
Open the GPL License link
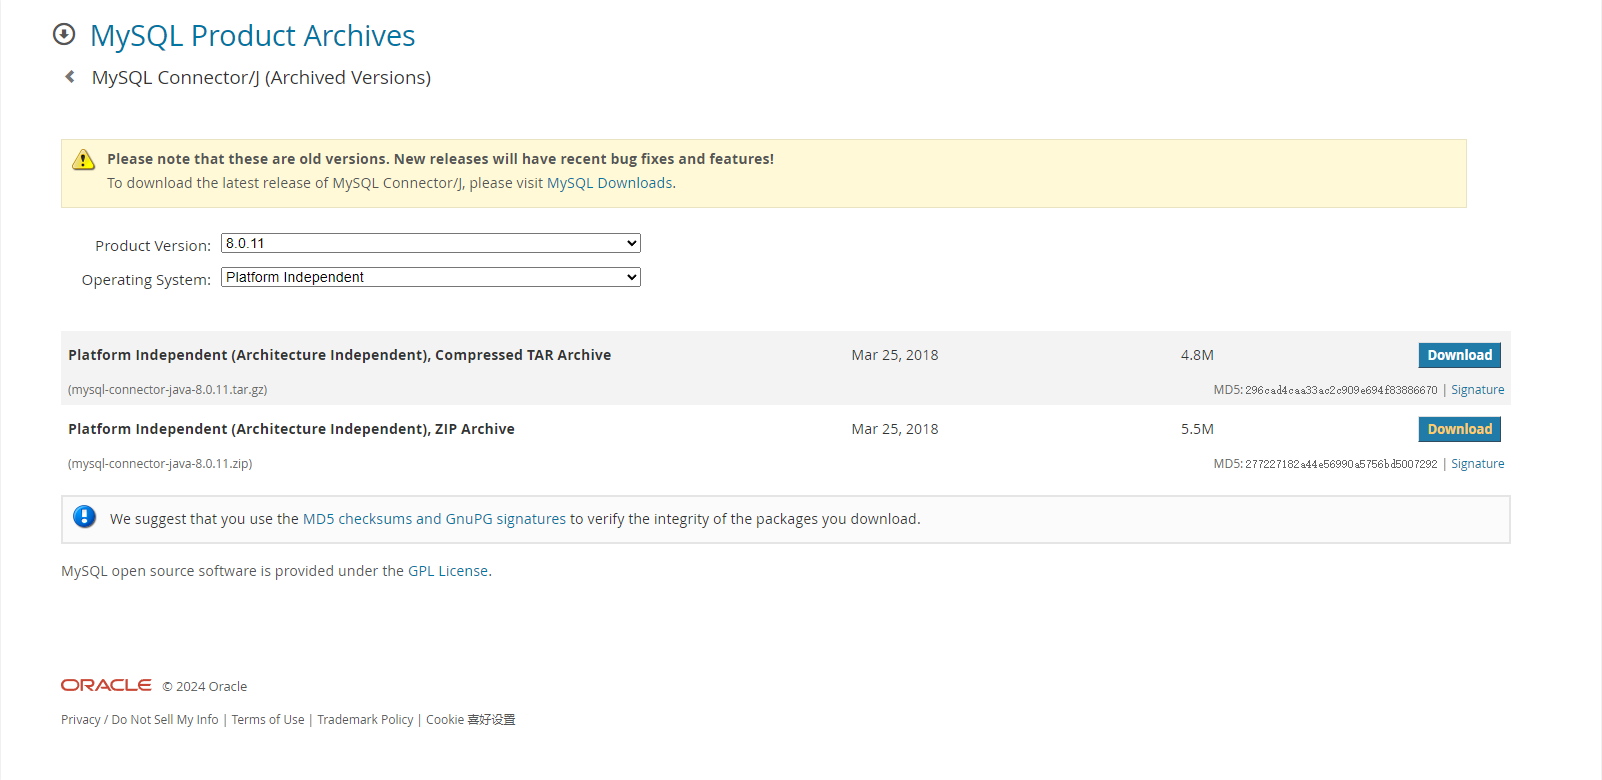pos(448,571)
